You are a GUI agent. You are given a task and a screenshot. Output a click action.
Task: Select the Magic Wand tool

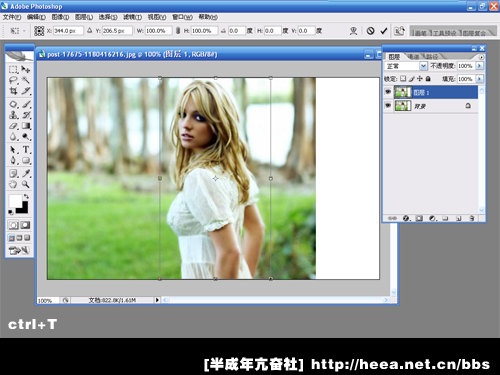point(26,80)
